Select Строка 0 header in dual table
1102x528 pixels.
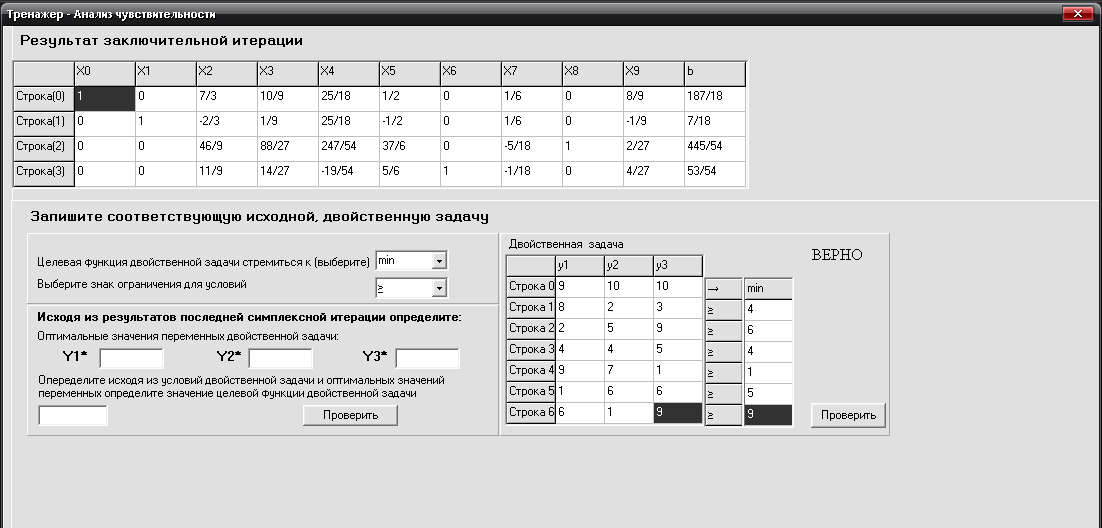[531, 287]
